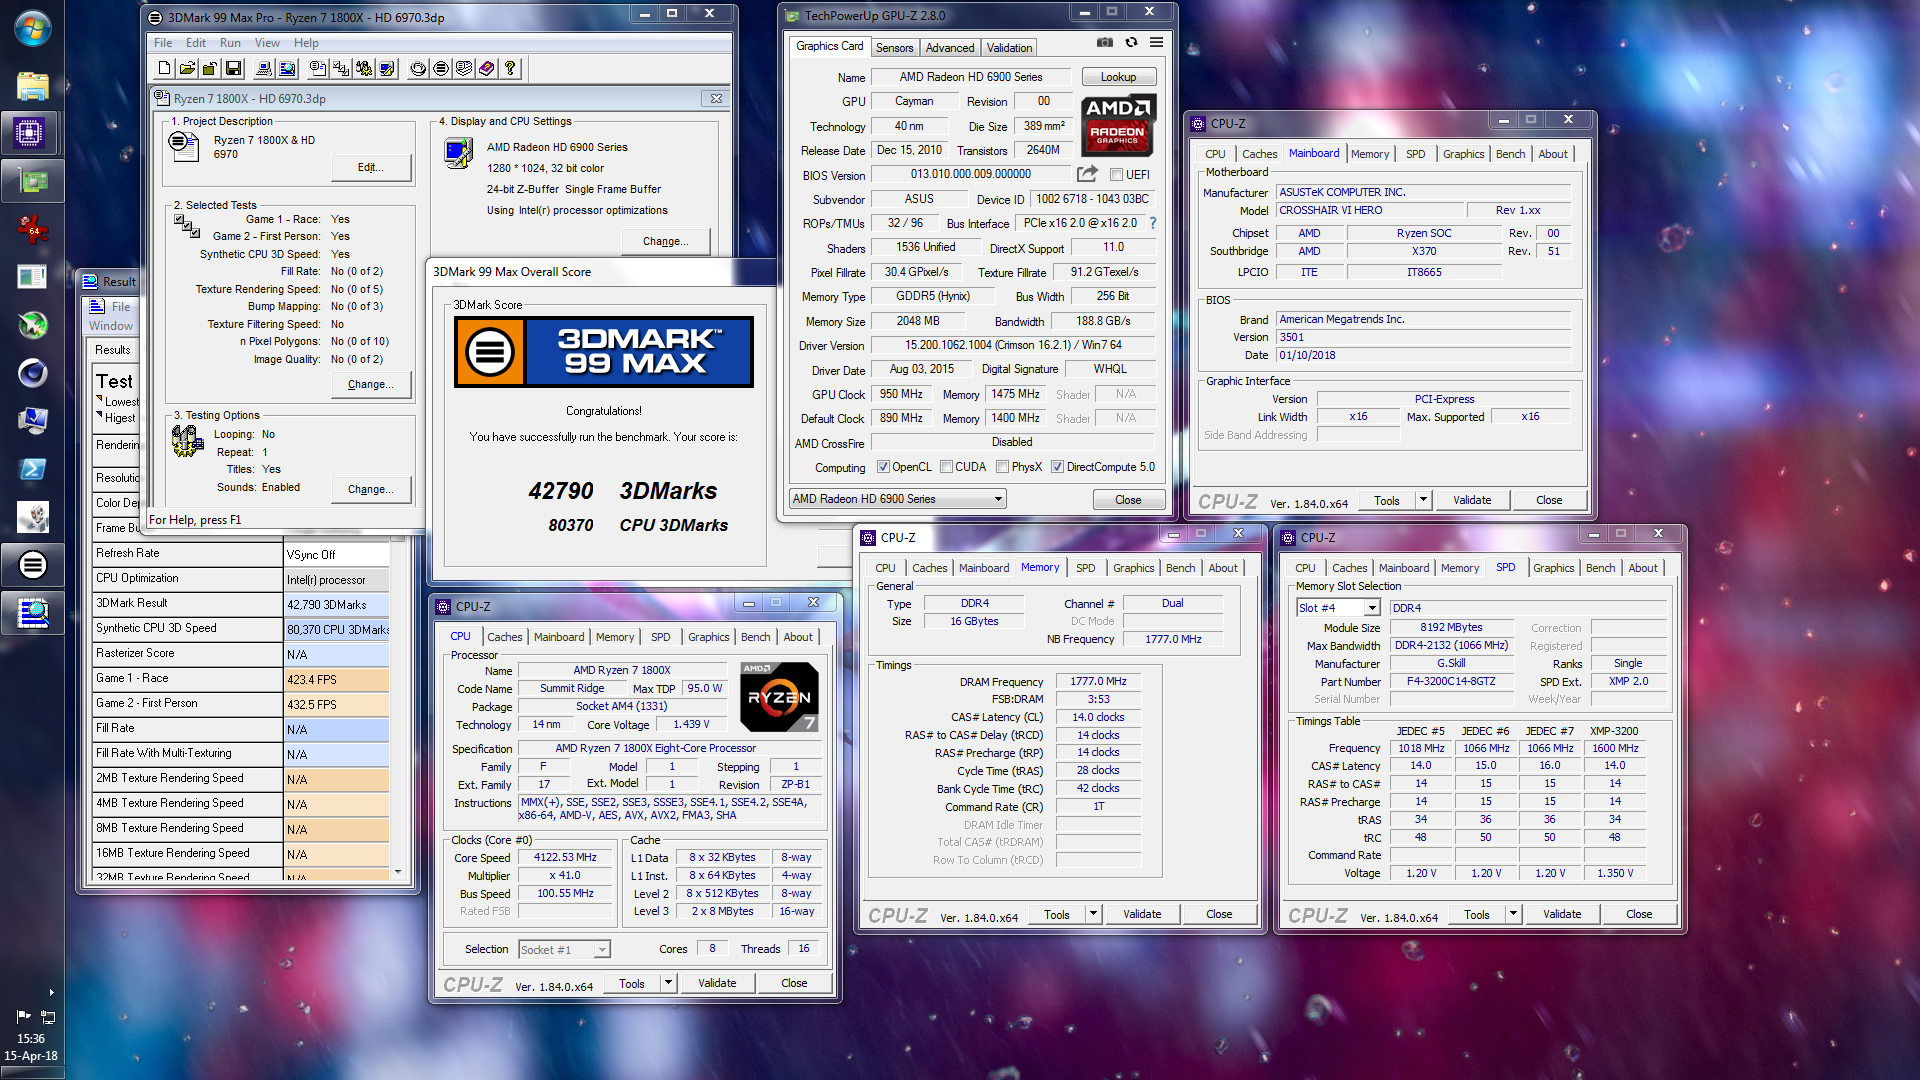Click Edit... under Project Description
The image size is (1920, 1080).
coord(370,167)
